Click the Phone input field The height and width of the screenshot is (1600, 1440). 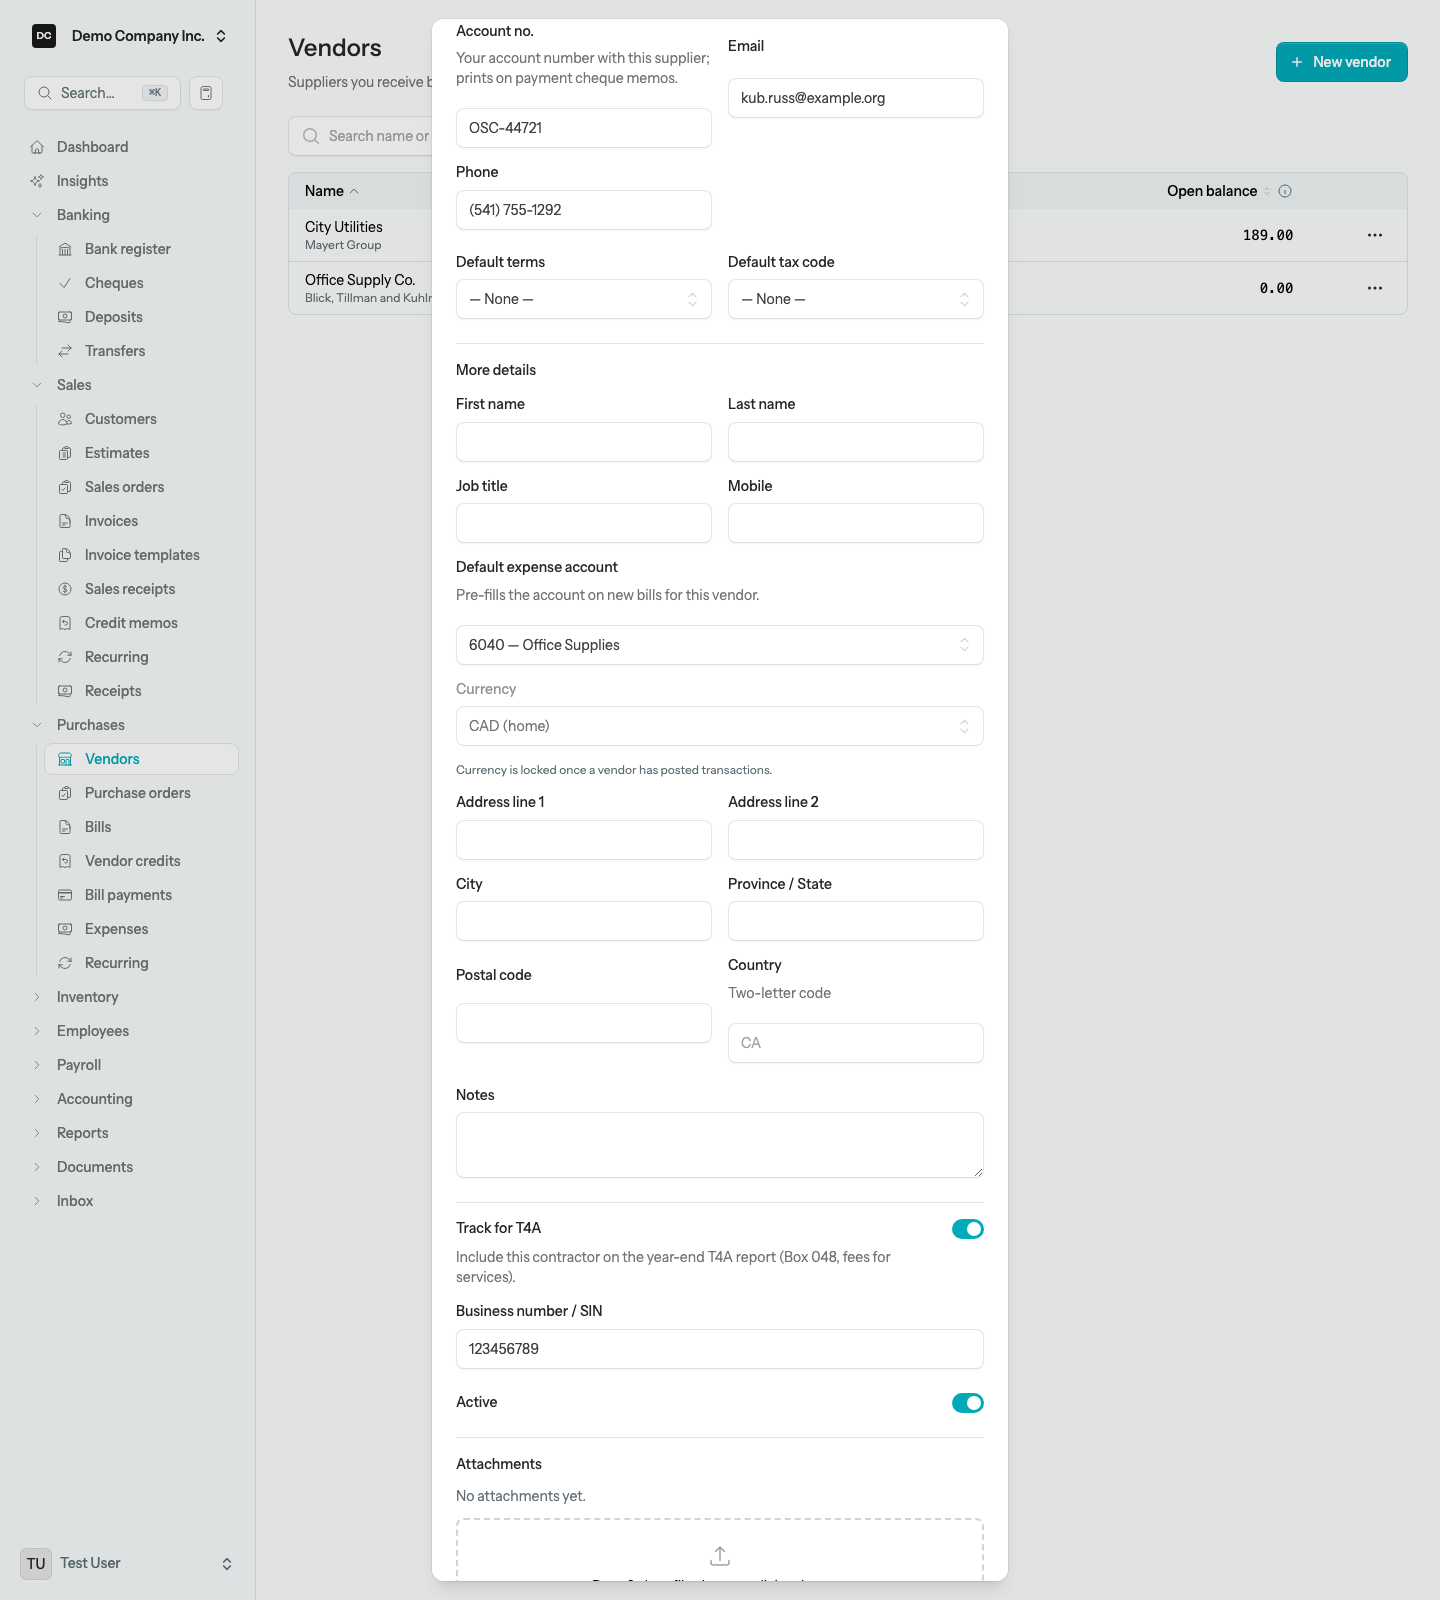[584, 210]
